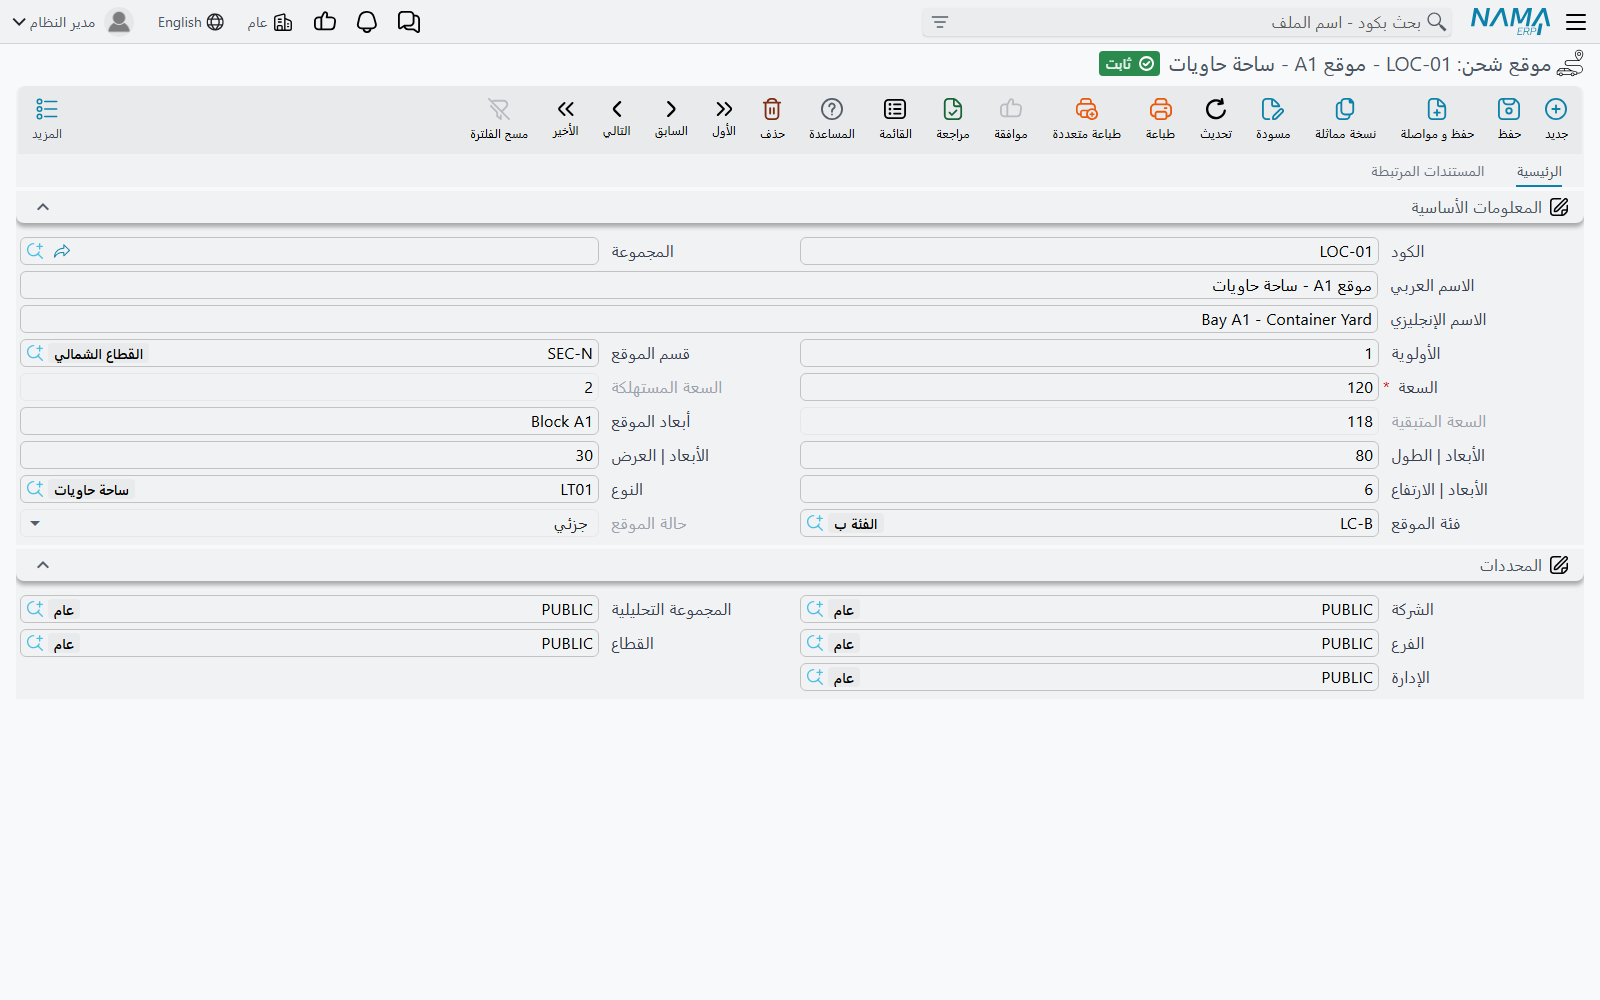The image size is (1600, 1000).
Task: Click the Review (مراجعة) icon
Action: point(953,109)
